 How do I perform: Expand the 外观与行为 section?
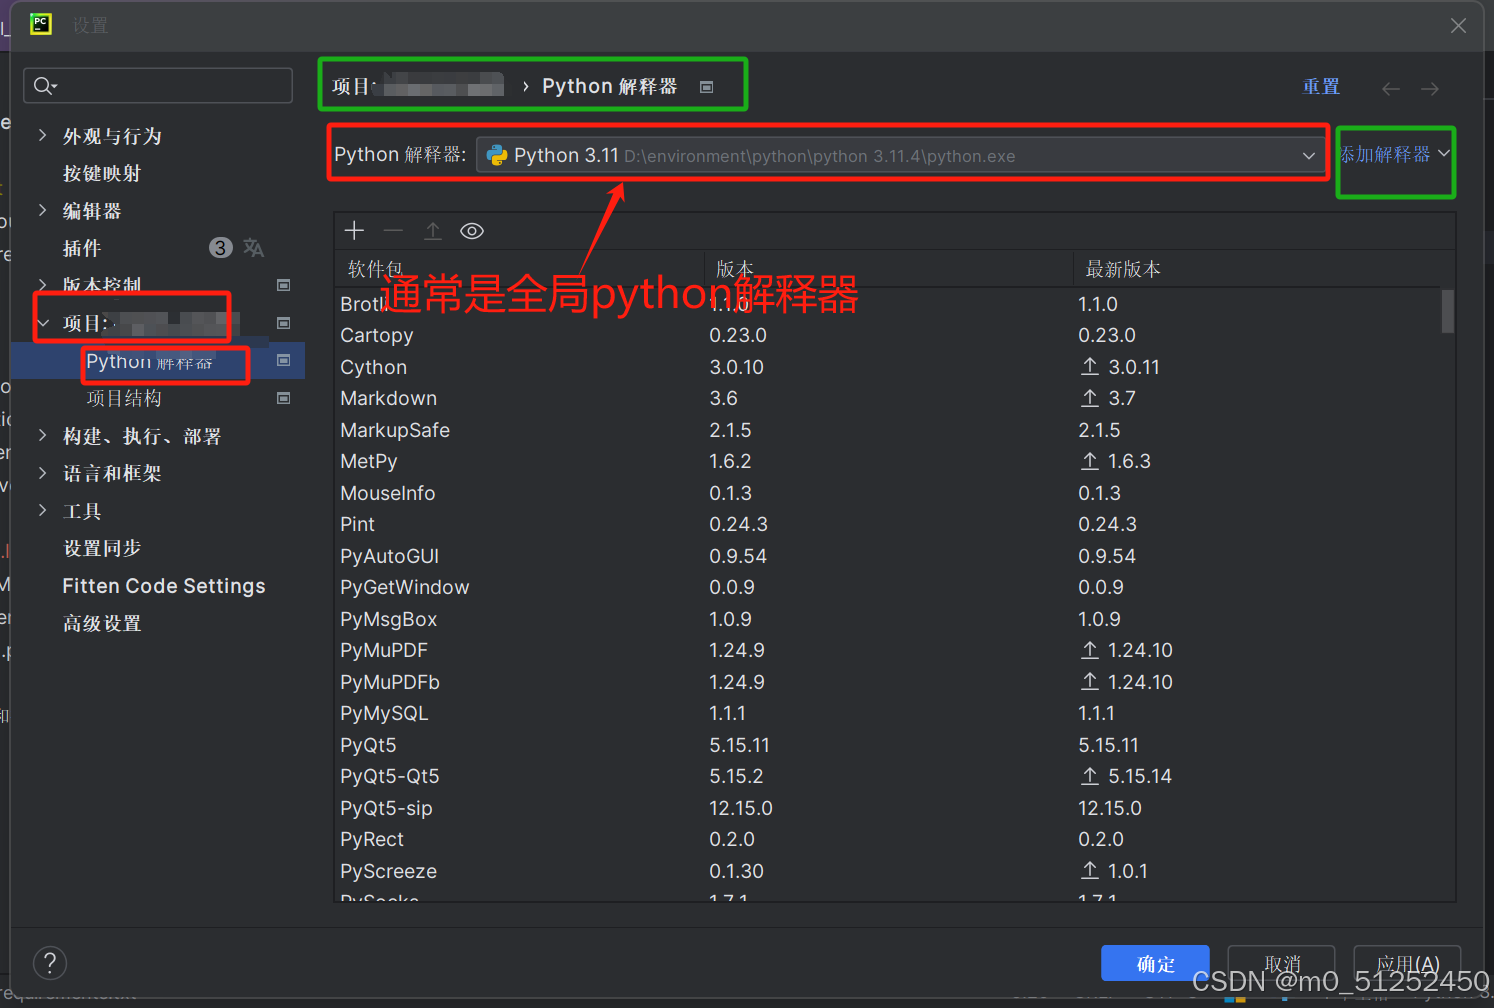pyautogui.click(x=42, y=135)
